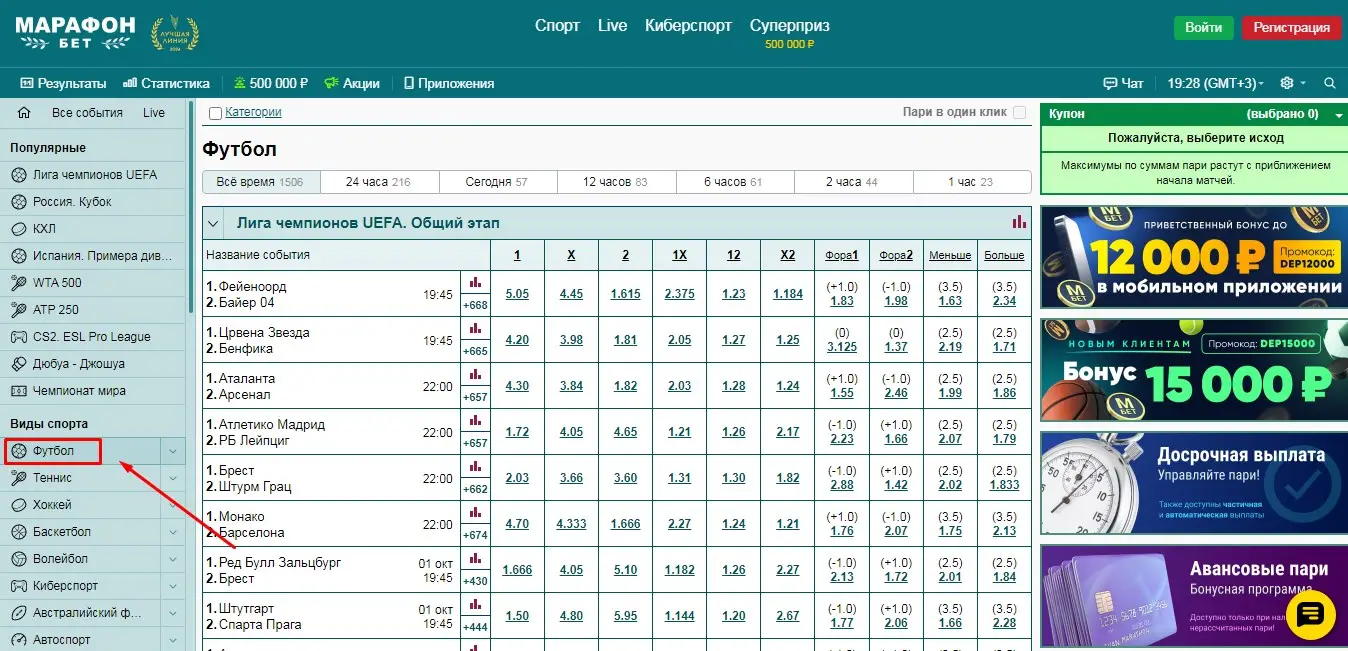Screen dimensions: 1348x651
Task: Open the Чат speech bubble icon
Action: pos(1111,83)
